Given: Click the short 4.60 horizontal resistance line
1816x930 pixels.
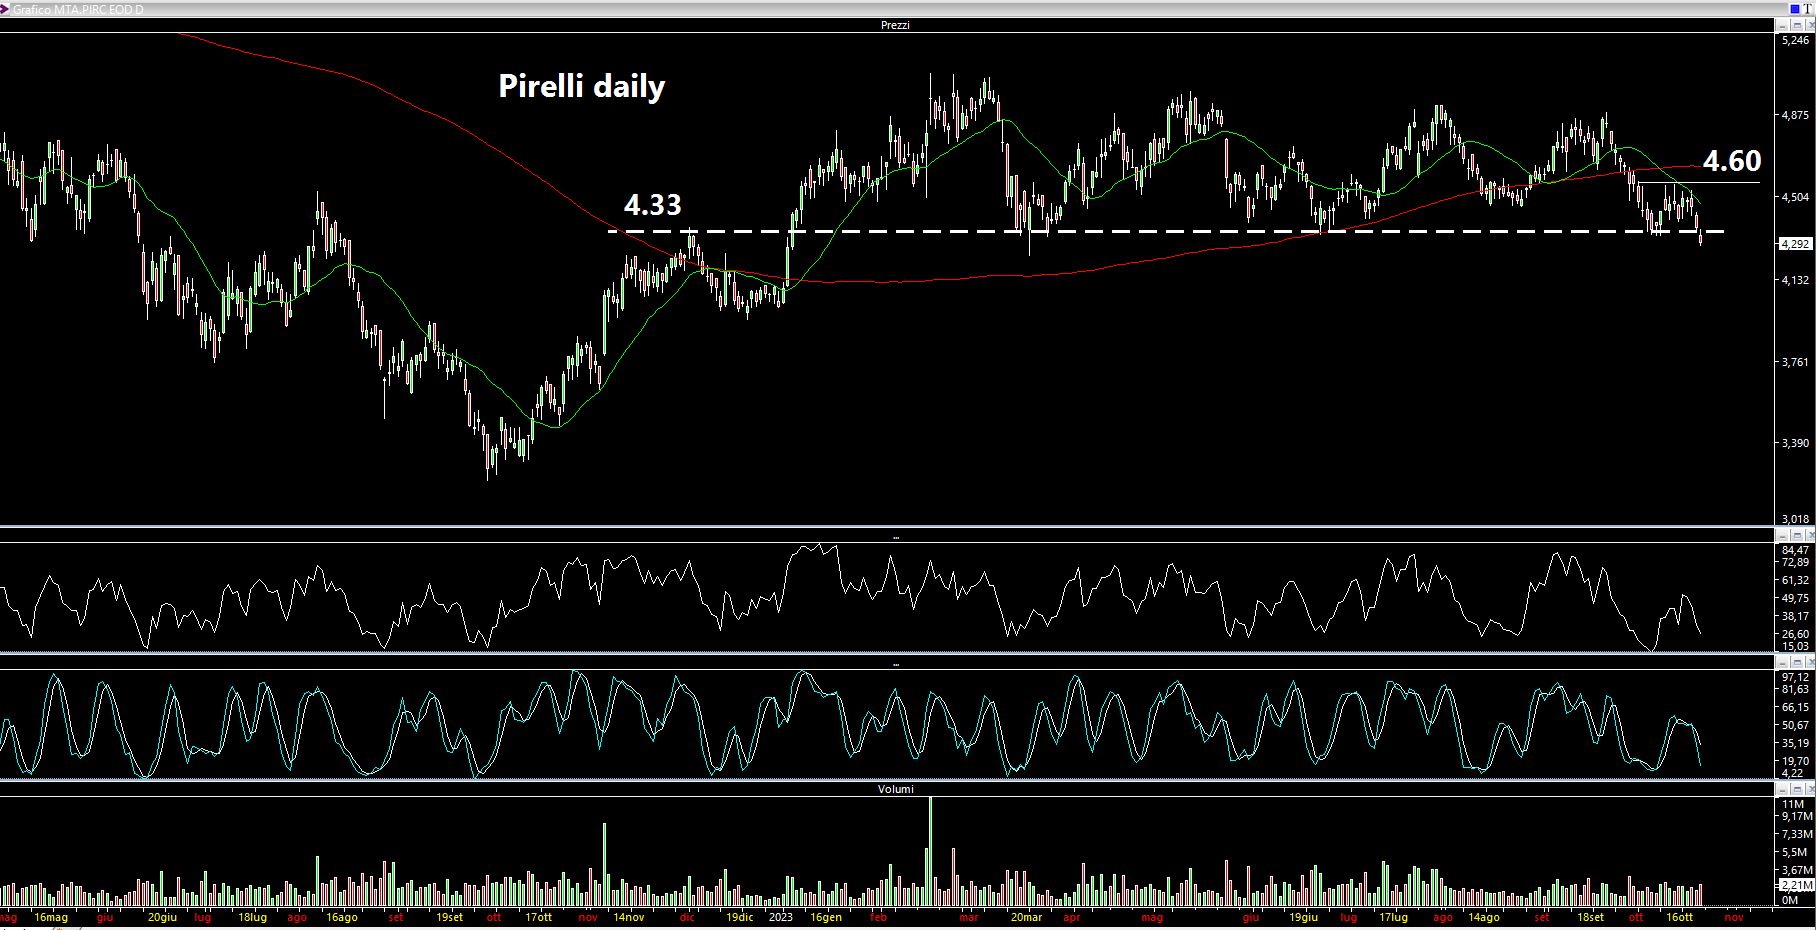Looking at the screenshot, I should click(1698, 183).
